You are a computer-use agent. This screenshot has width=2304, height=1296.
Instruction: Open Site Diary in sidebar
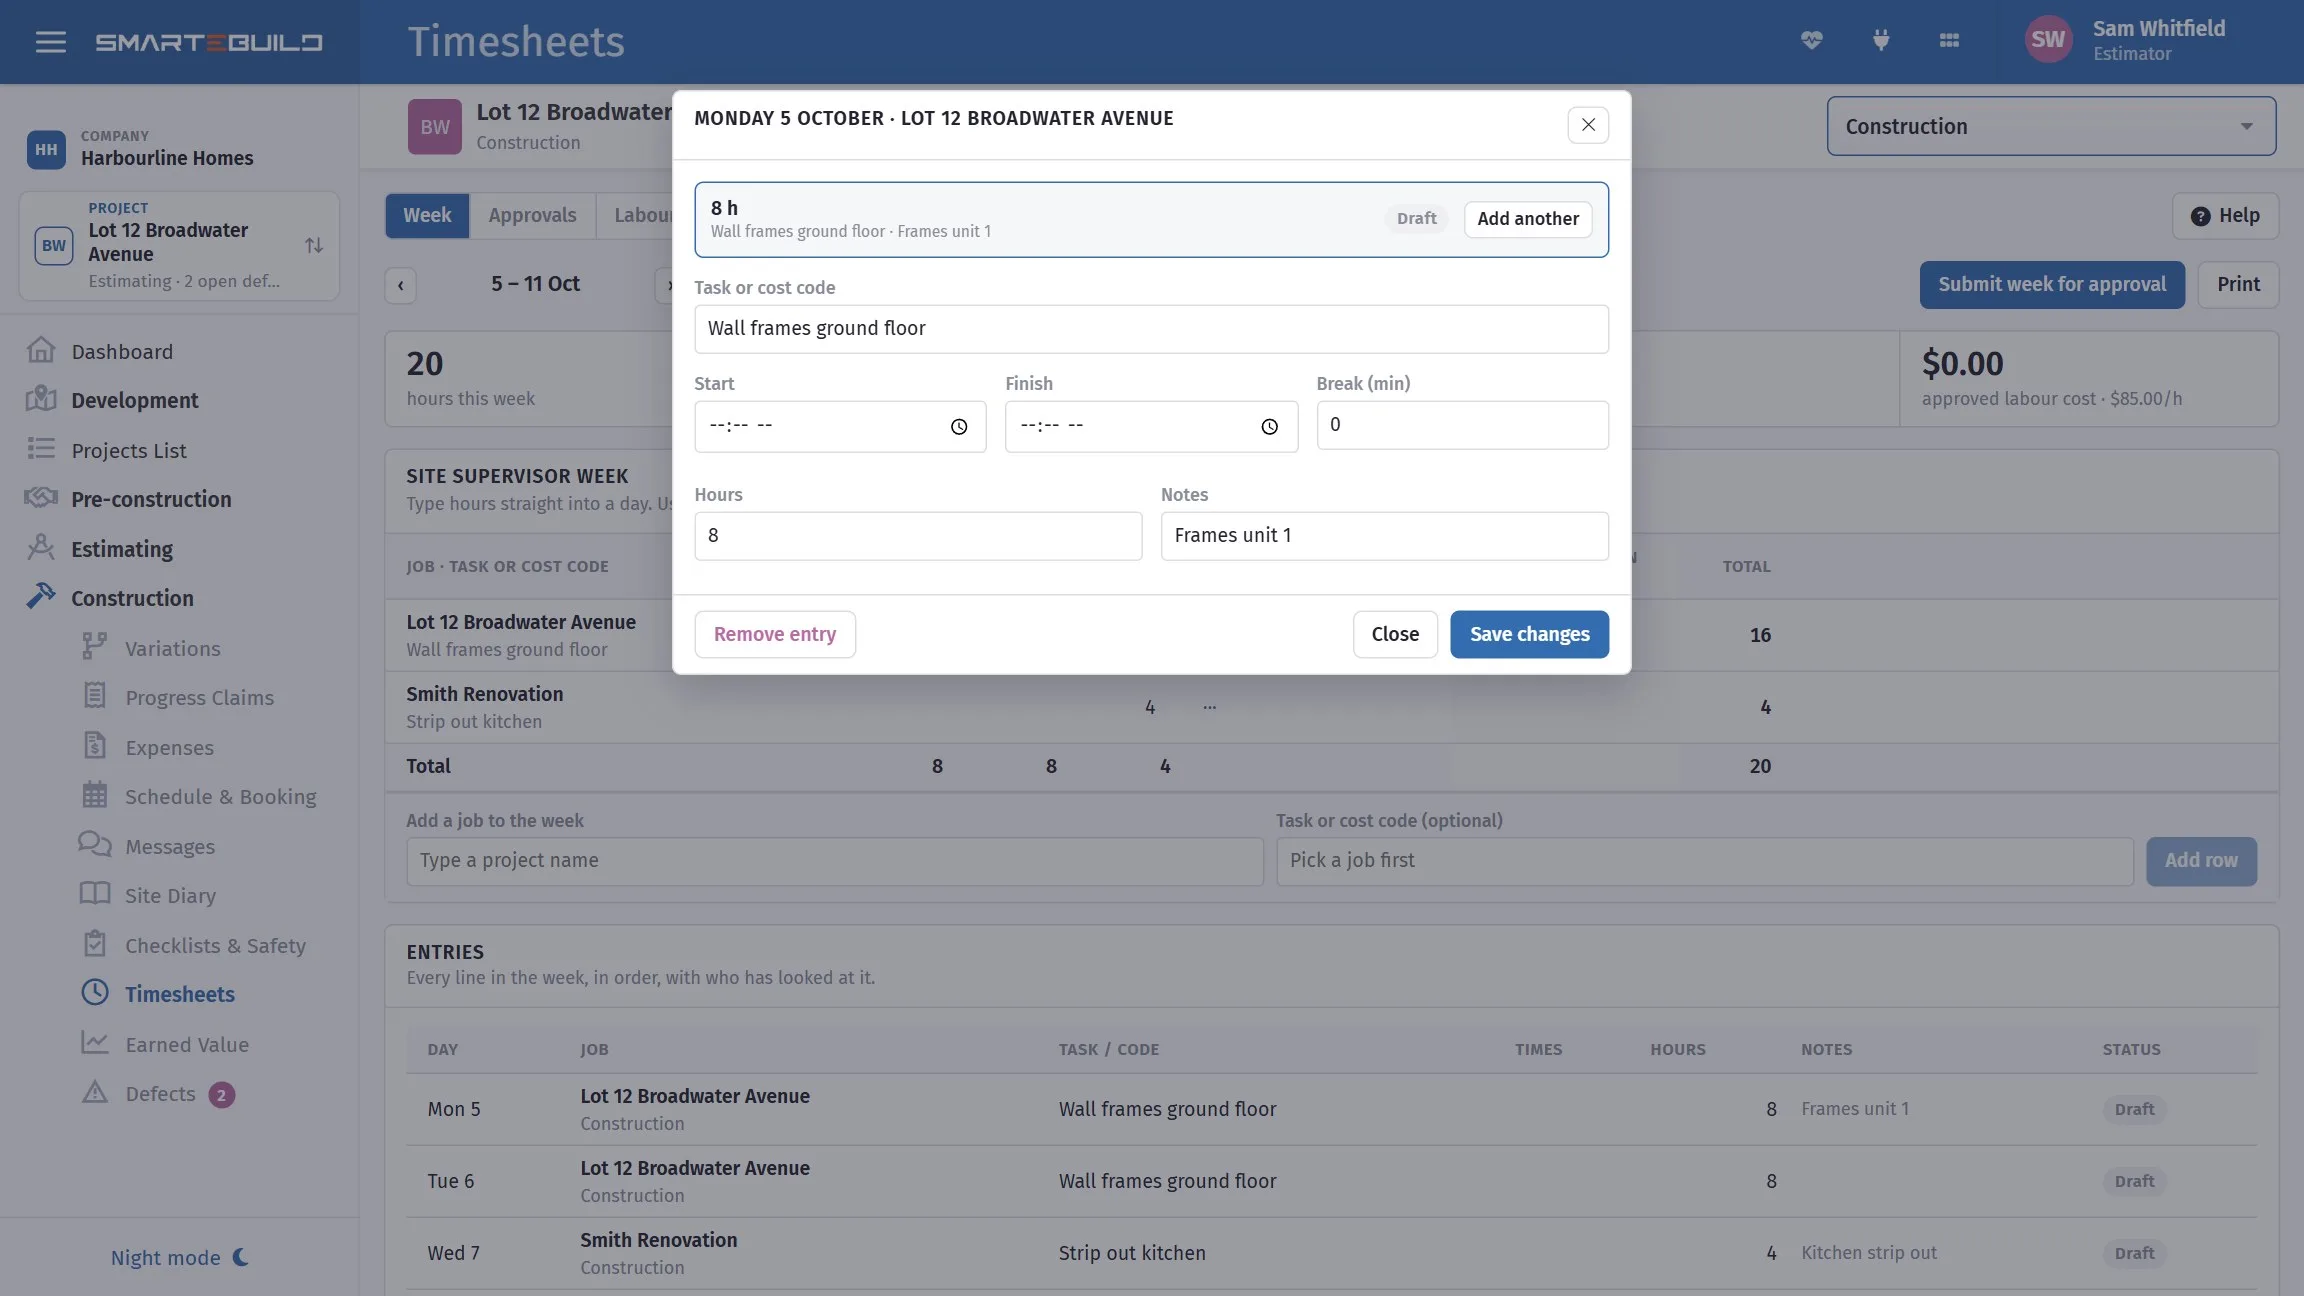[x=170, y=896]
